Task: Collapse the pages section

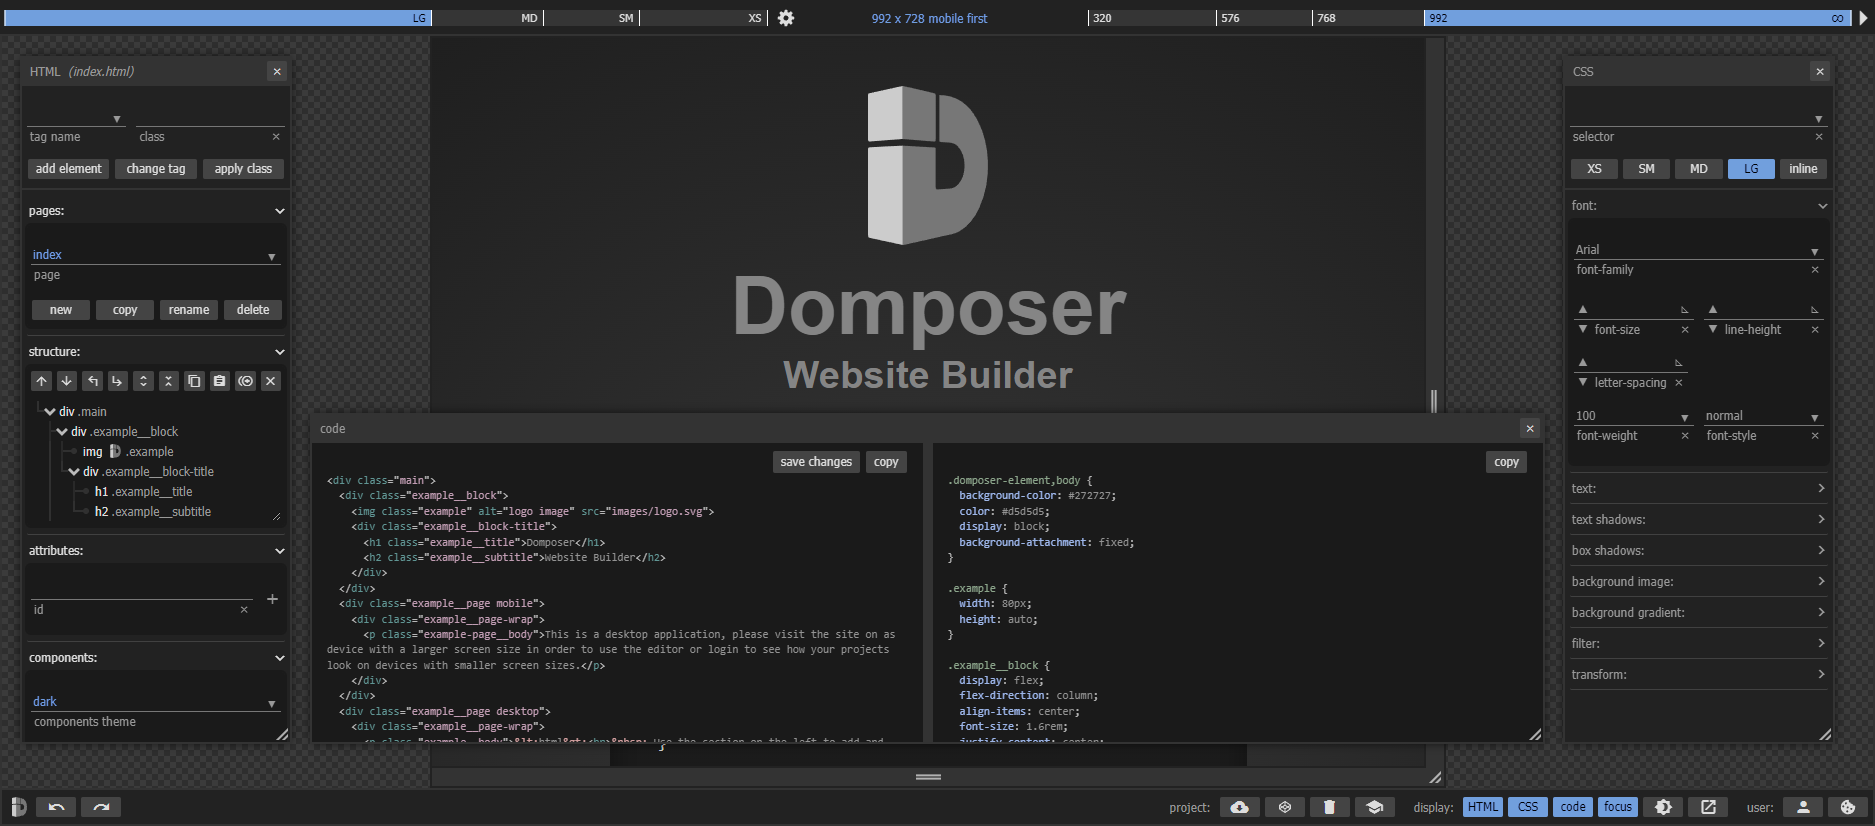Action: (280, 211)
